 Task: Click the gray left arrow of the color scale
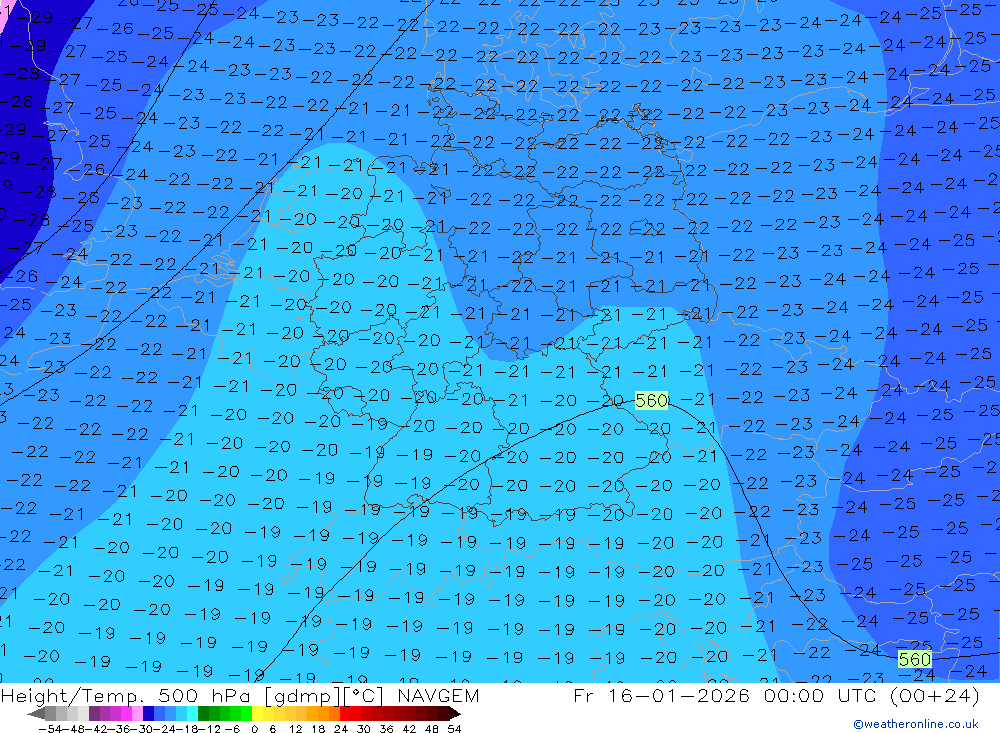[x=36, y=714]
